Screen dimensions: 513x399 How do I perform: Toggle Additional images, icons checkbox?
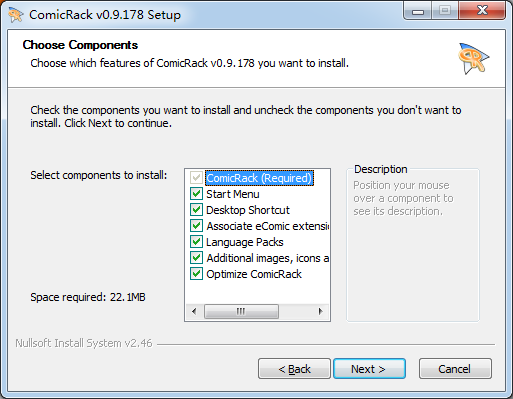(196, 258)
